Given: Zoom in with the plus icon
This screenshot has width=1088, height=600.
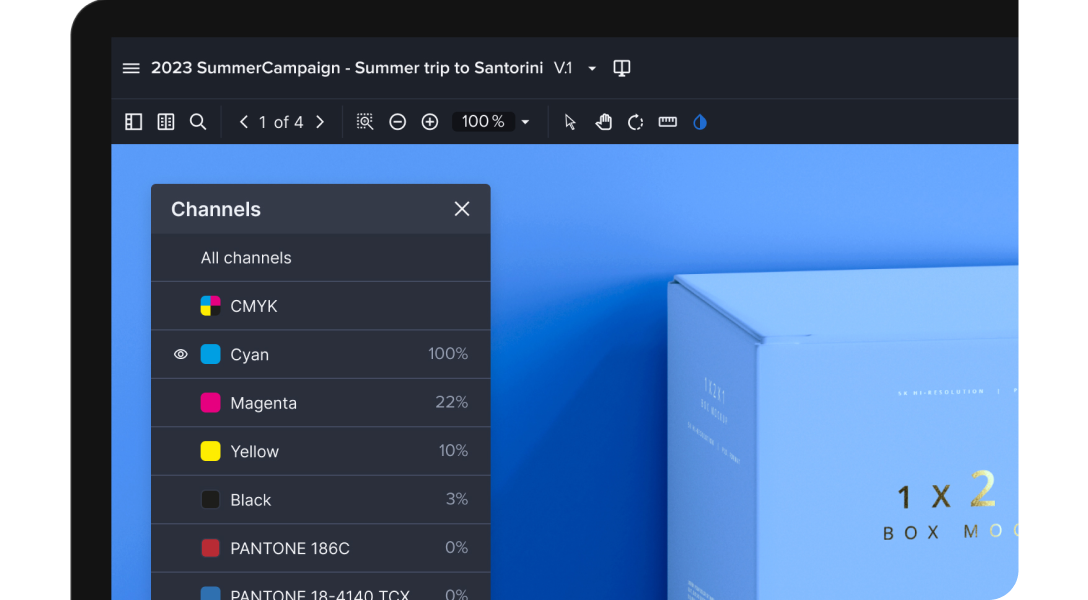Looking at the screenshot, I should [430, 122].
